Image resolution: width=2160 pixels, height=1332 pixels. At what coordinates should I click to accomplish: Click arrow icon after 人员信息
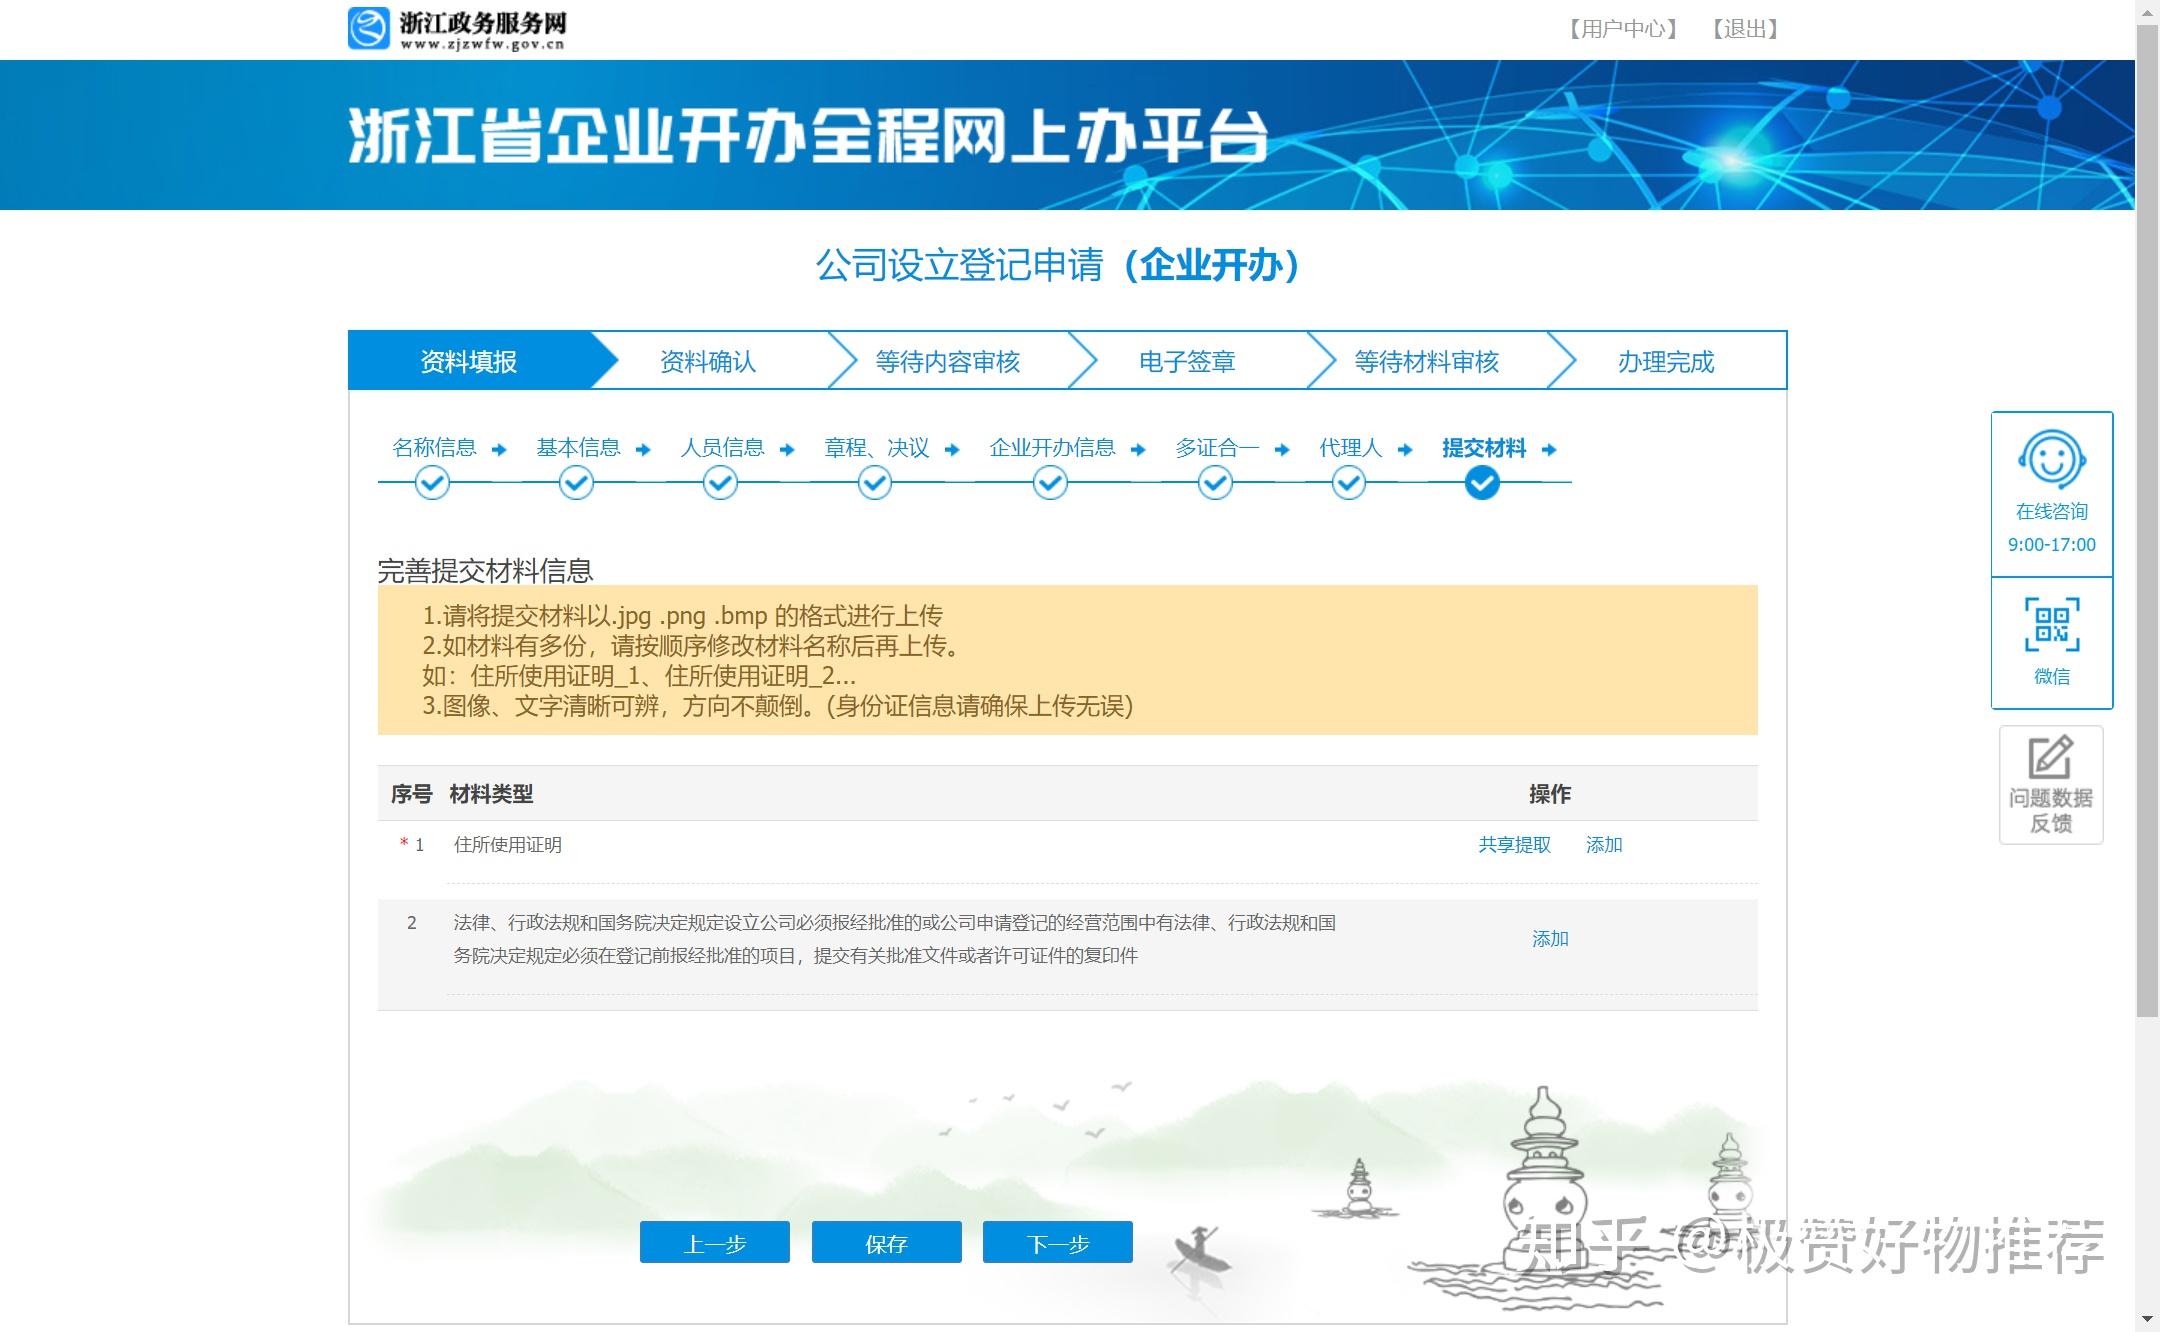click(x=787, y=450)
